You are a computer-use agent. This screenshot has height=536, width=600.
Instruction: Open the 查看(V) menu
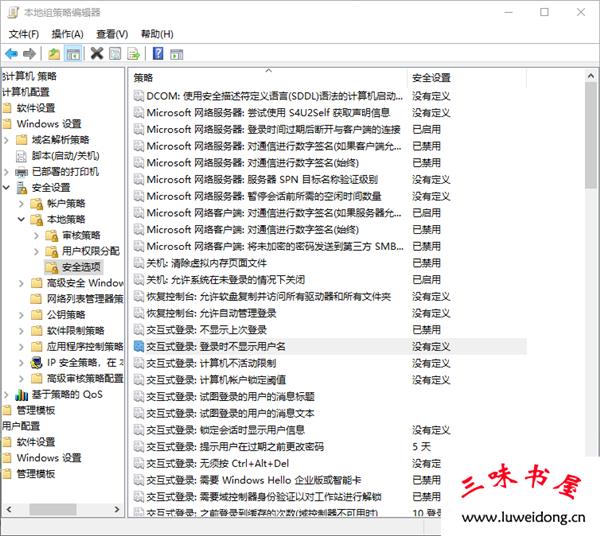click(112, 34)
